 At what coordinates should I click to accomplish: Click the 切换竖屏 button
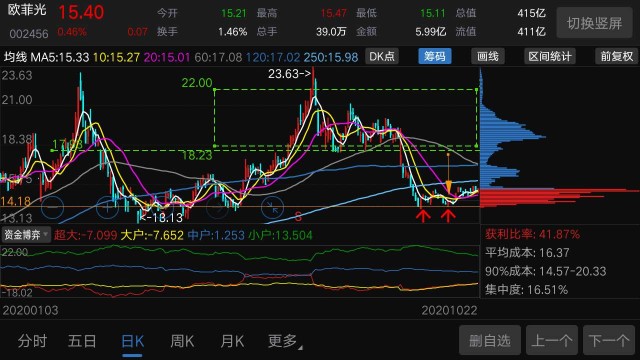[x=594, y=23]
